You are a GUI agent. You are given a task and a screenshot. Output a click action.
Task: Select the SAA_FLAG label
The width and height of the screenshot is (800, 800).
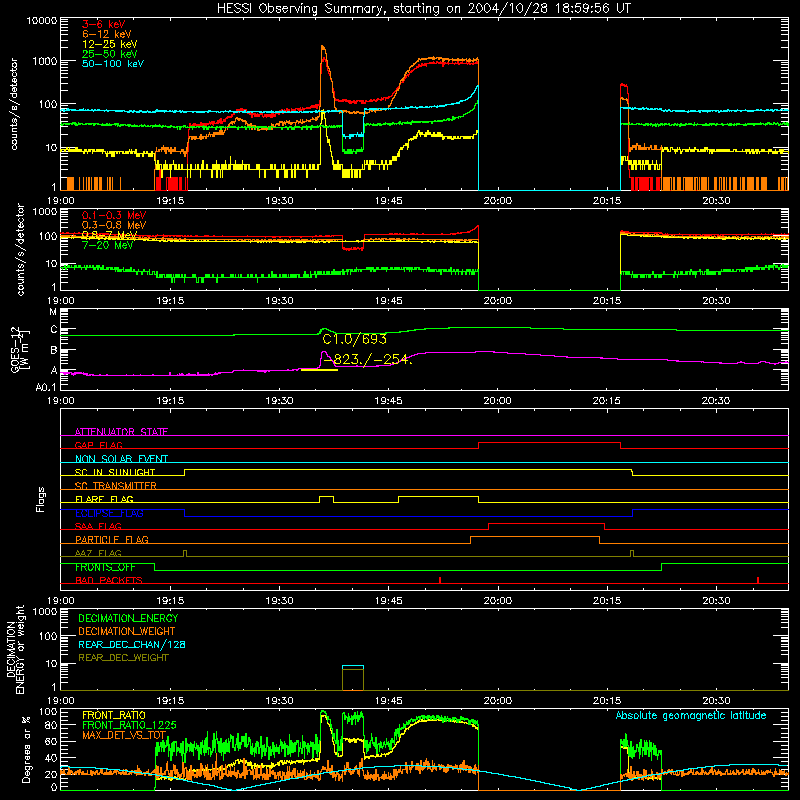pyautogui.click(x=98, y=526)
